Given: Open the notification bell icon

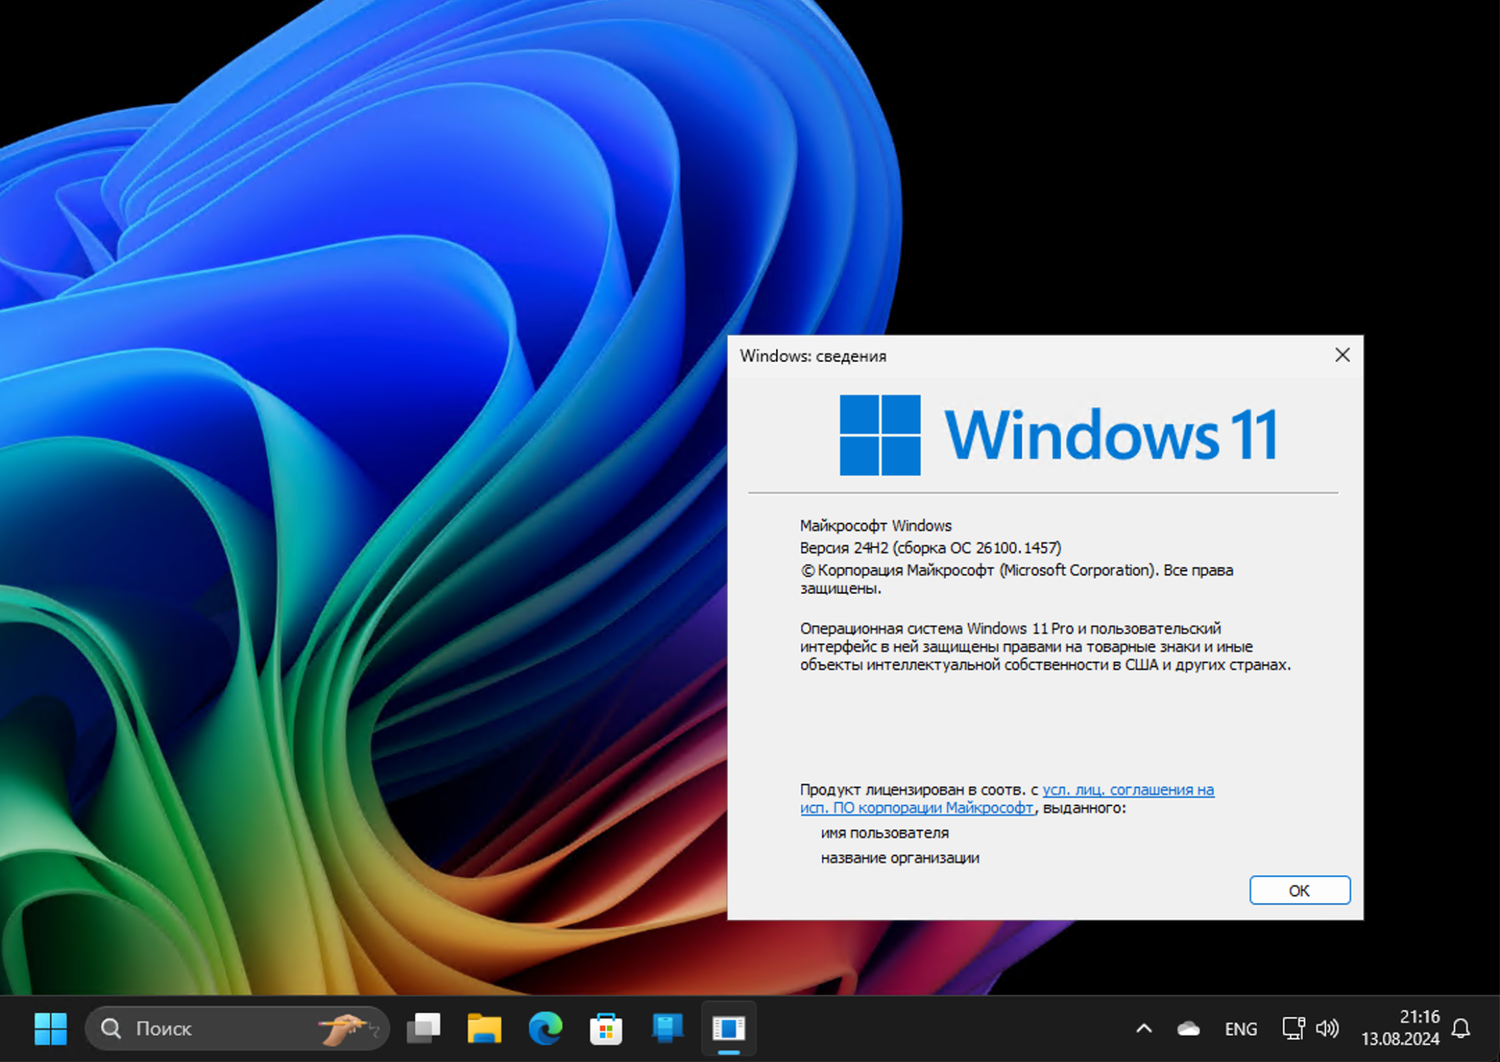Looking at the screenshot, I should tap(1458, 1028).
